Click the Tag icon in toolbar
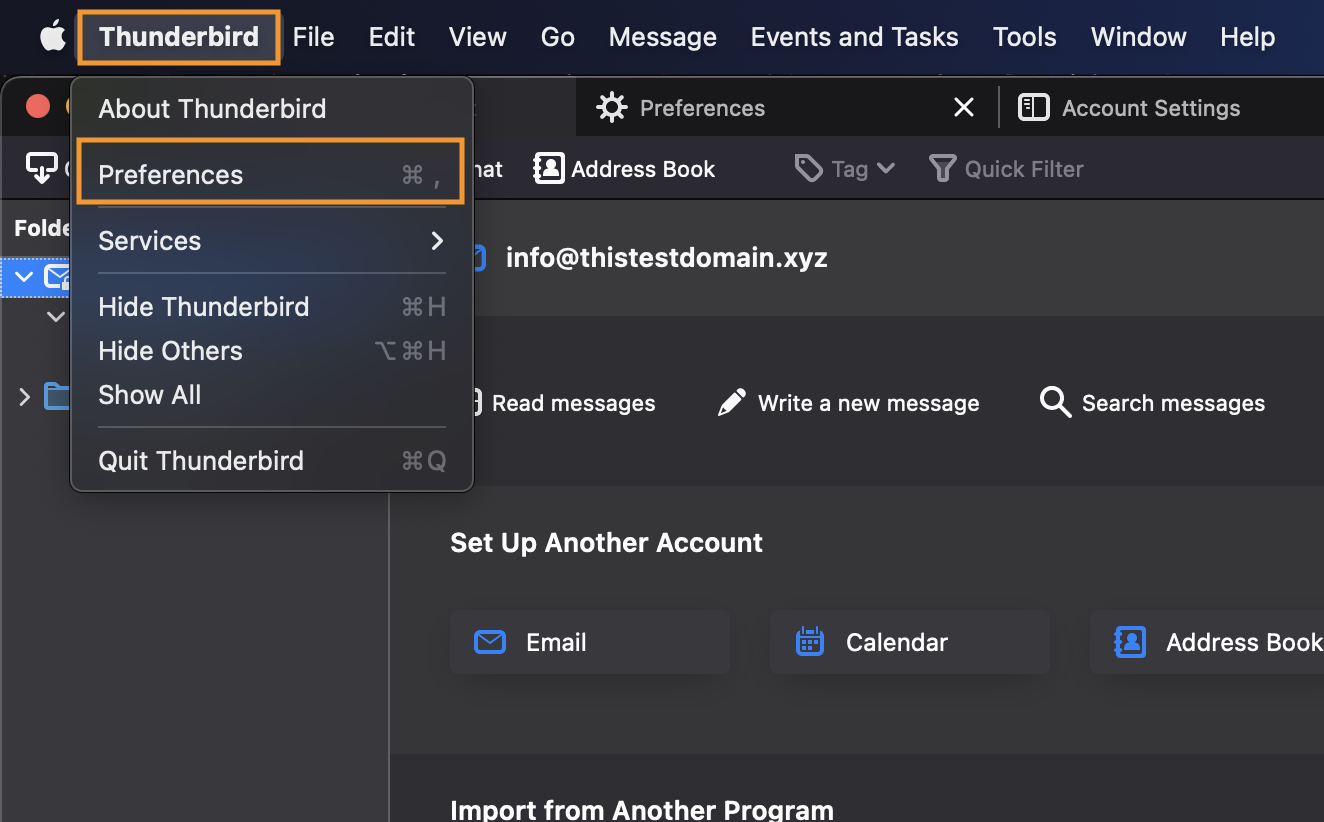The image size is (1324, 822). [x=808, y=169]
